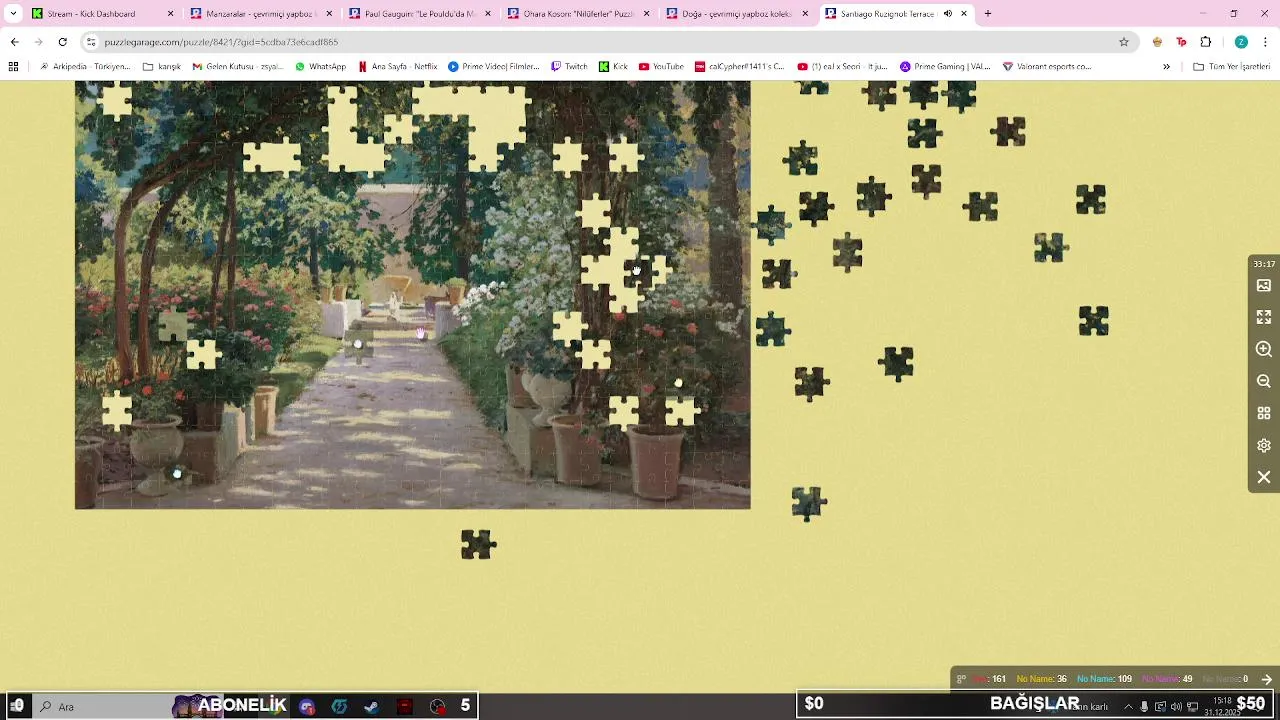The width and height of the screenshot is (1280, 720).
Task: Switch to Paul Gauguin puzzle tab
Action: pyautogui.click(x=419, y=14)
